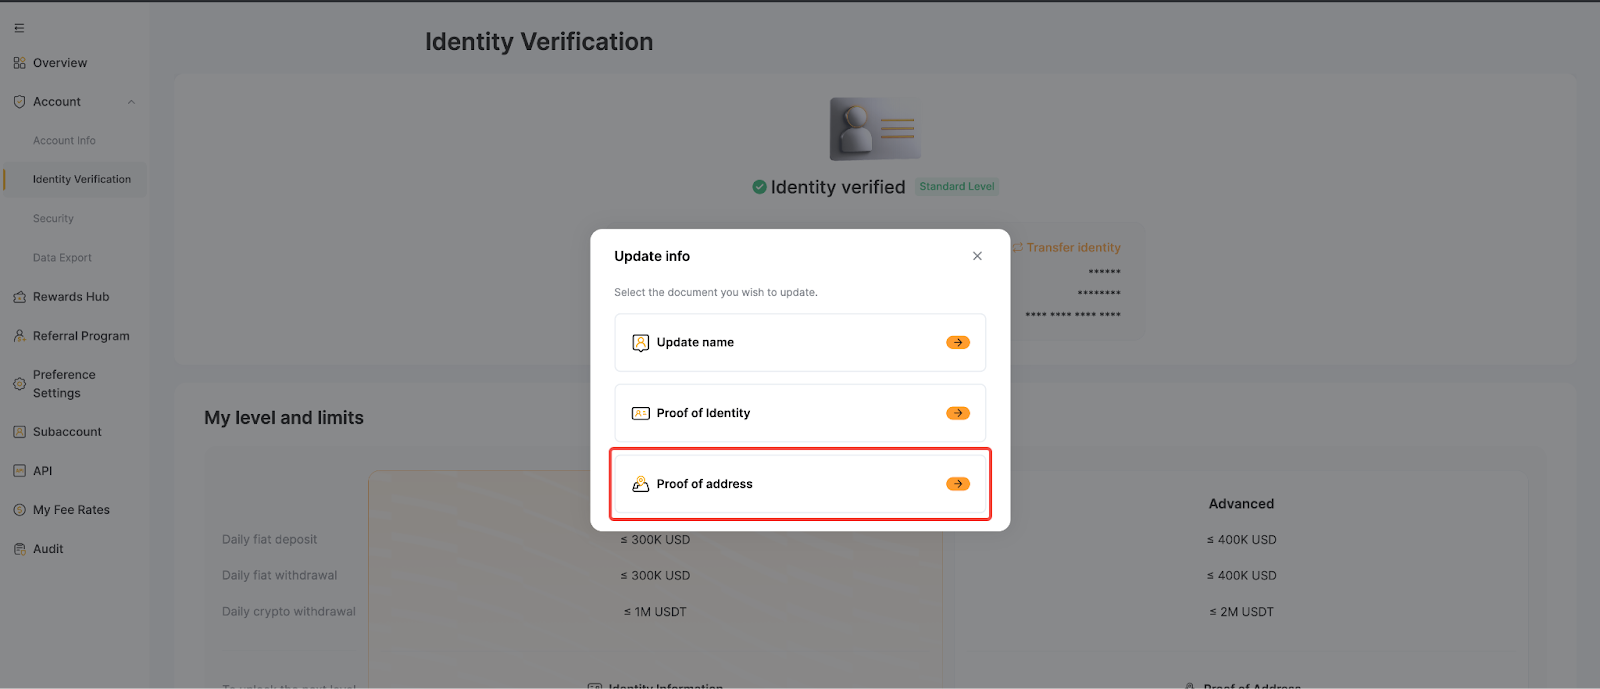Close the Update info dialog

point(977,256)
